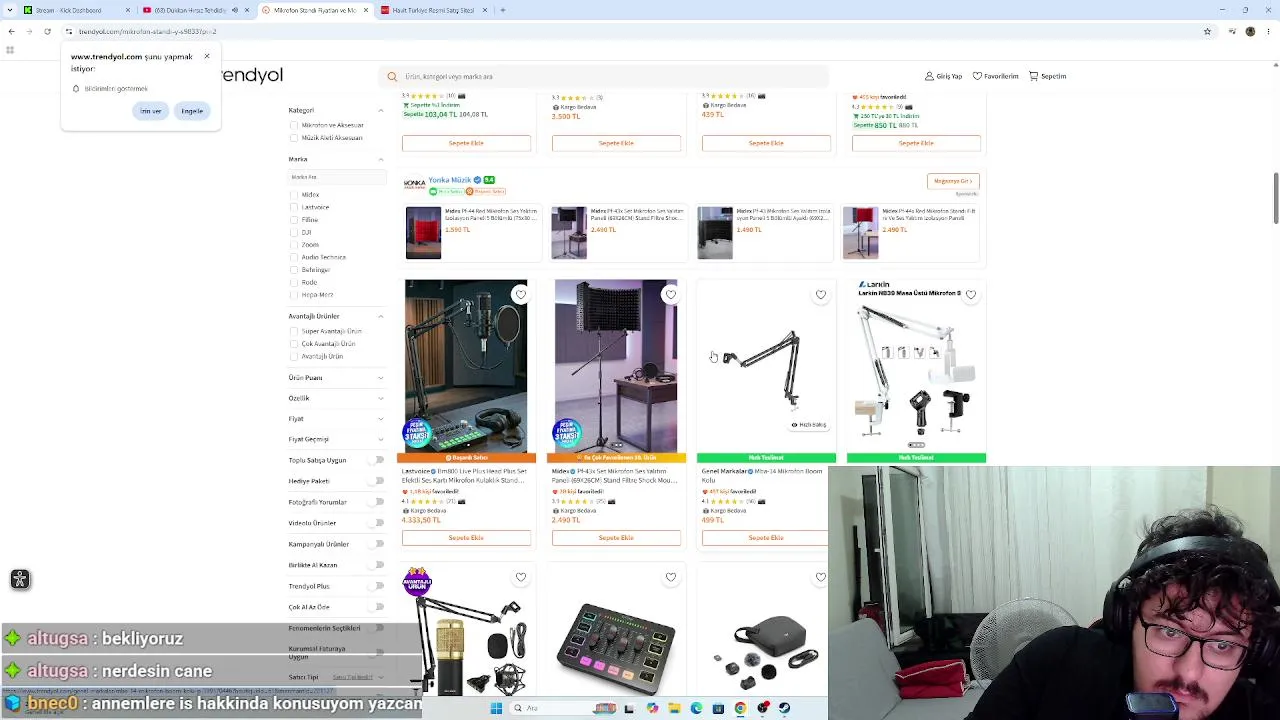The width and height of the screenshot is (1280, 720).
Task: Expand the Özellik filter section
Action: pyautogui.click(x=380, y=398)
